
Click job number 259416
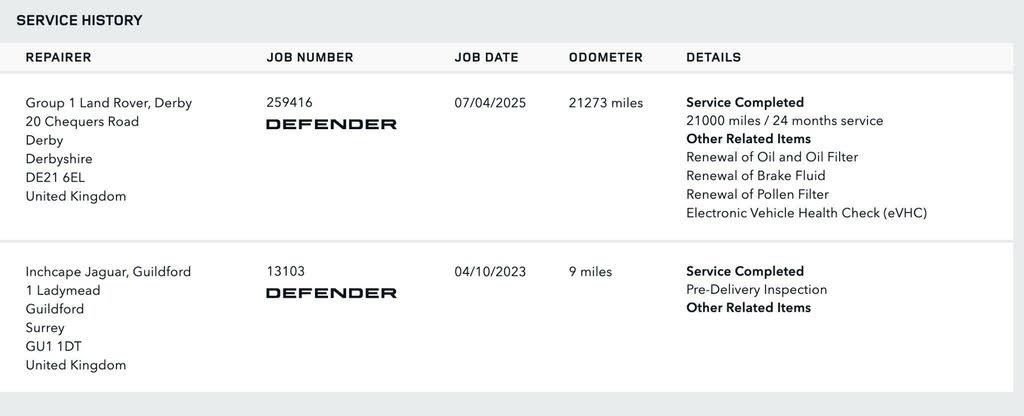click(x=289, y=103)
